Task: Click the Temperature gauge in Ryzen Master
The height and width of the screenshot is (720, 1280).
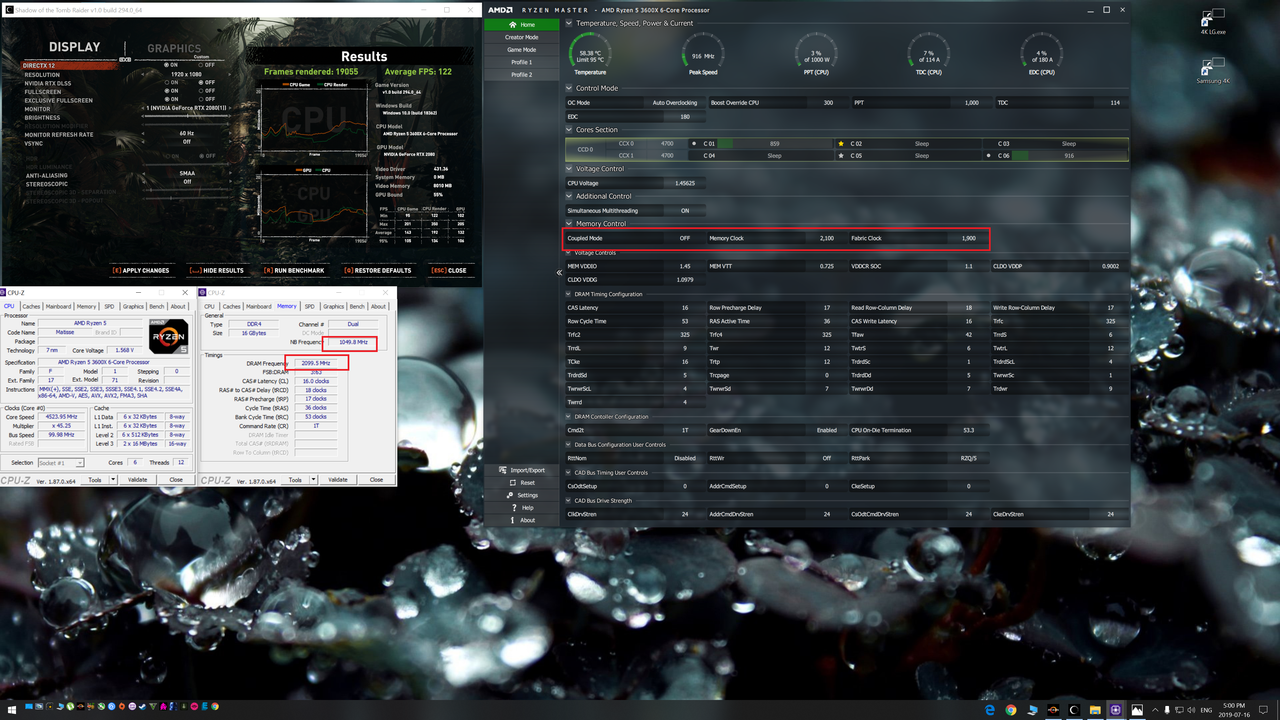Action: (x=590, y=55)
